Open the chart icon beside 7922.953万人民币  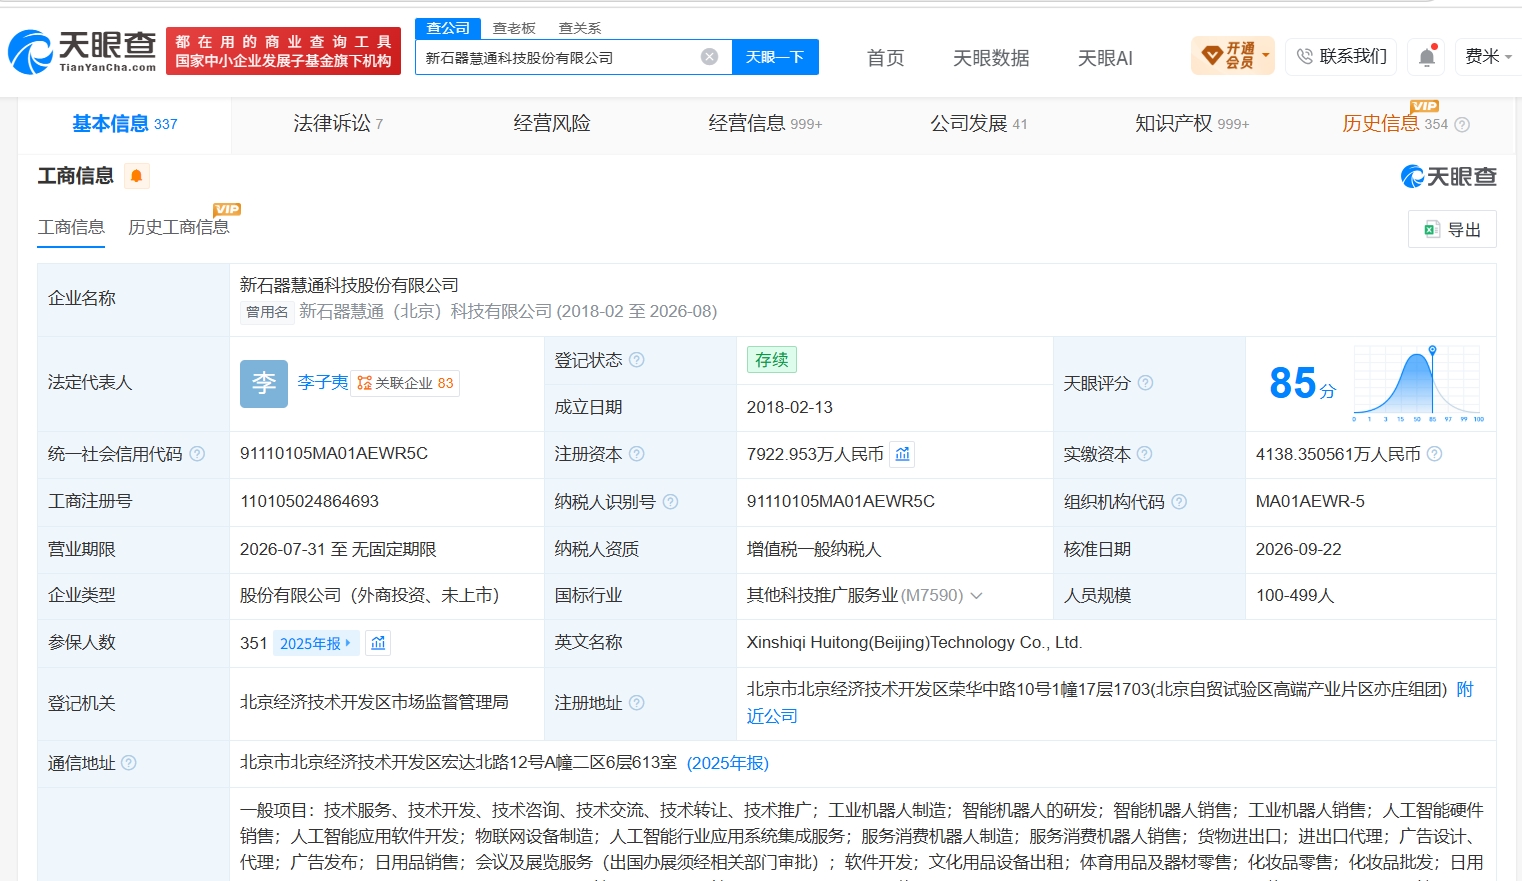[903, 454]
